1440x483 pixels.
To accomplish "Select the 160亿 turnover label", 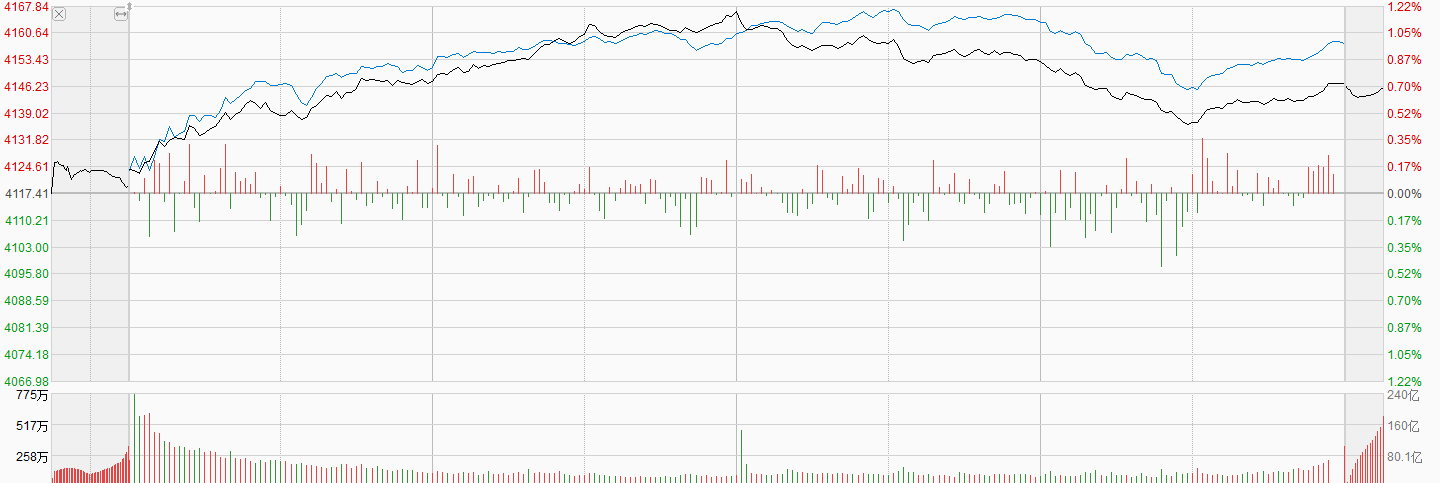I will point(1403,426).
